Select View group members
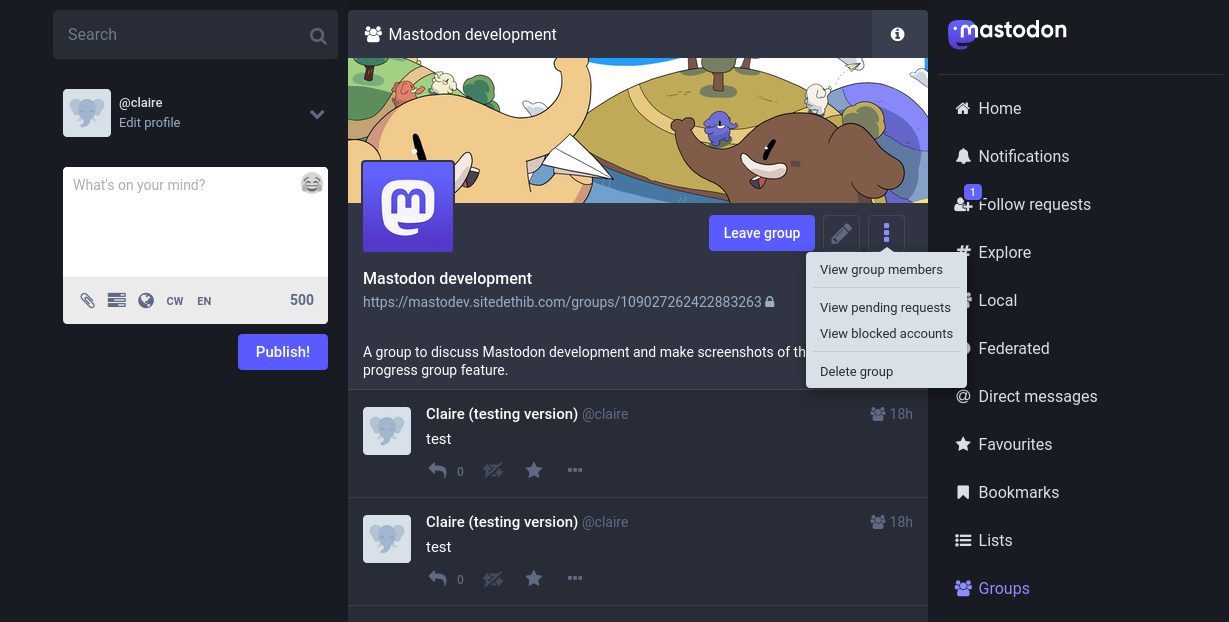The height and width of the screenshot is (622, 1229). [x=881, y=269]
